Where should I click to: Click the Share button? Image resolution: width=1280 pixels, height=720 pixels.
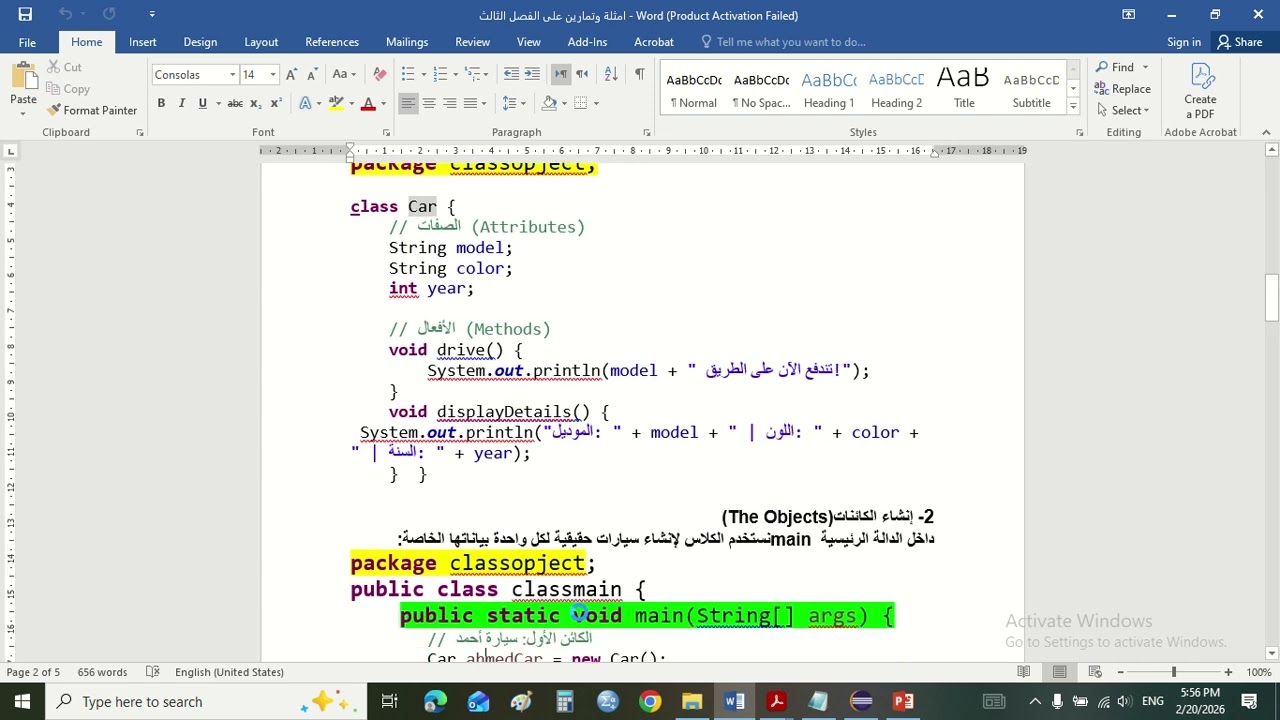coord(1240,42)
